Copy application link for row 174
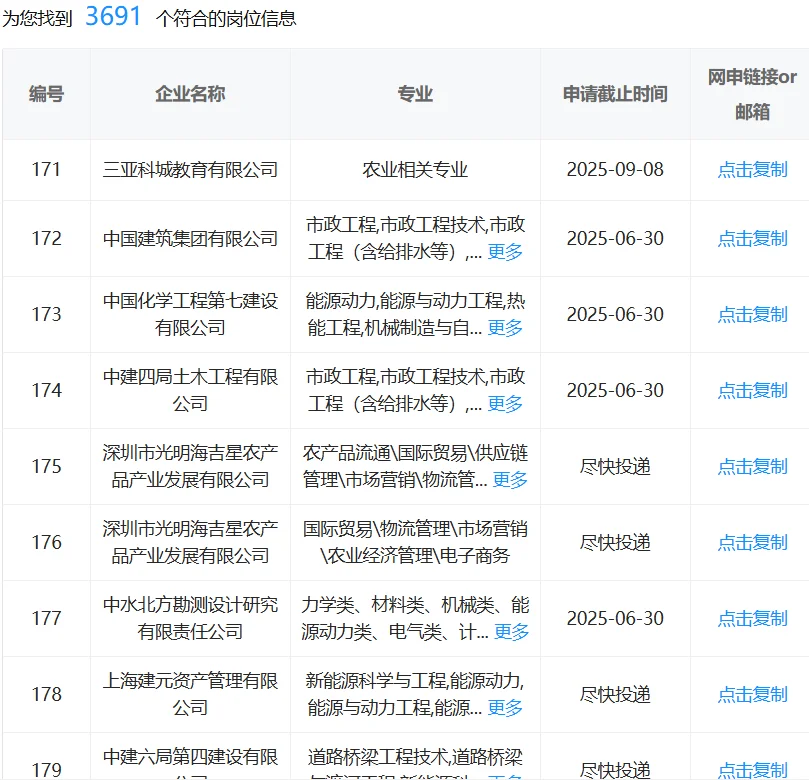This screenshot has height=780, width=809. click(x=752, y=391)
